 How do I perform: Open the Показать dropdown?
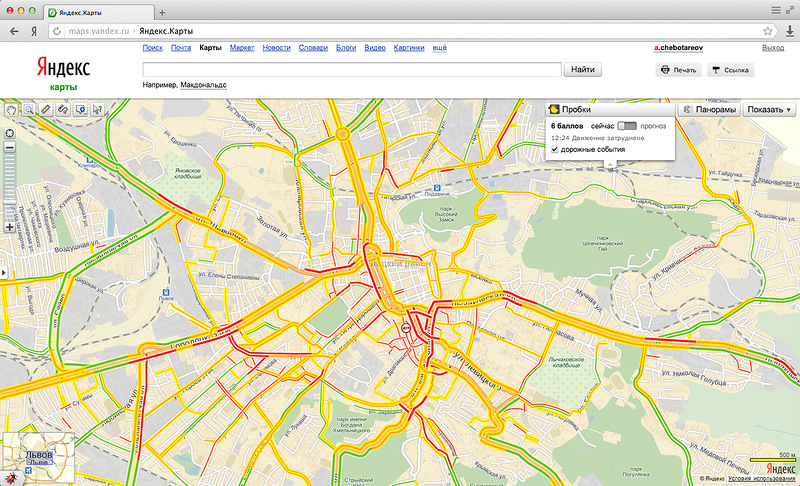point(769,110)
